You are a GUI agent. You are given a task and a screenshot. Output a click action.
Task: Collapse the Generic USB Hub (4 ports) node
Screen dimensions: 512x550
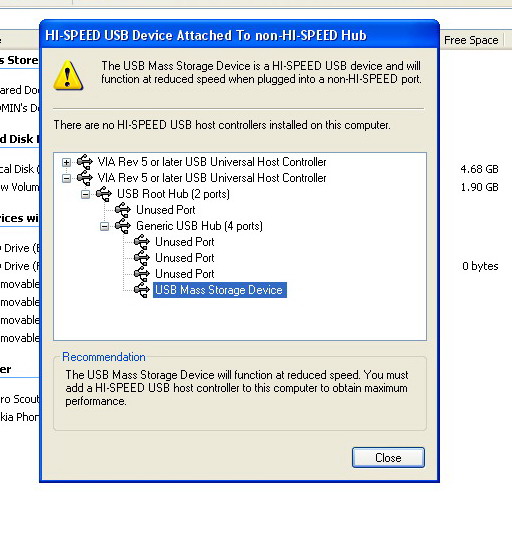(104, 227)
